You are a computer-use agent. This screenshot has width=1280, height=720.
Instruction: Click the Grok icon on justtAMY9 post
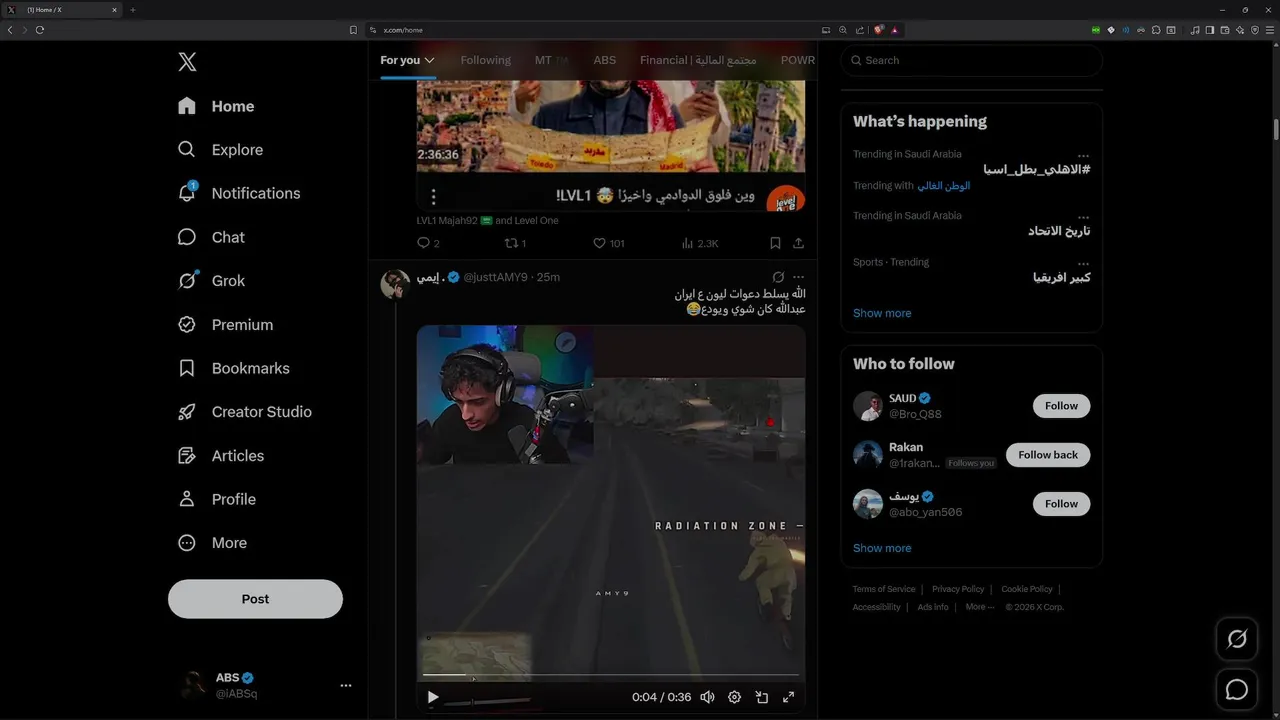click(x=778, y=277)
